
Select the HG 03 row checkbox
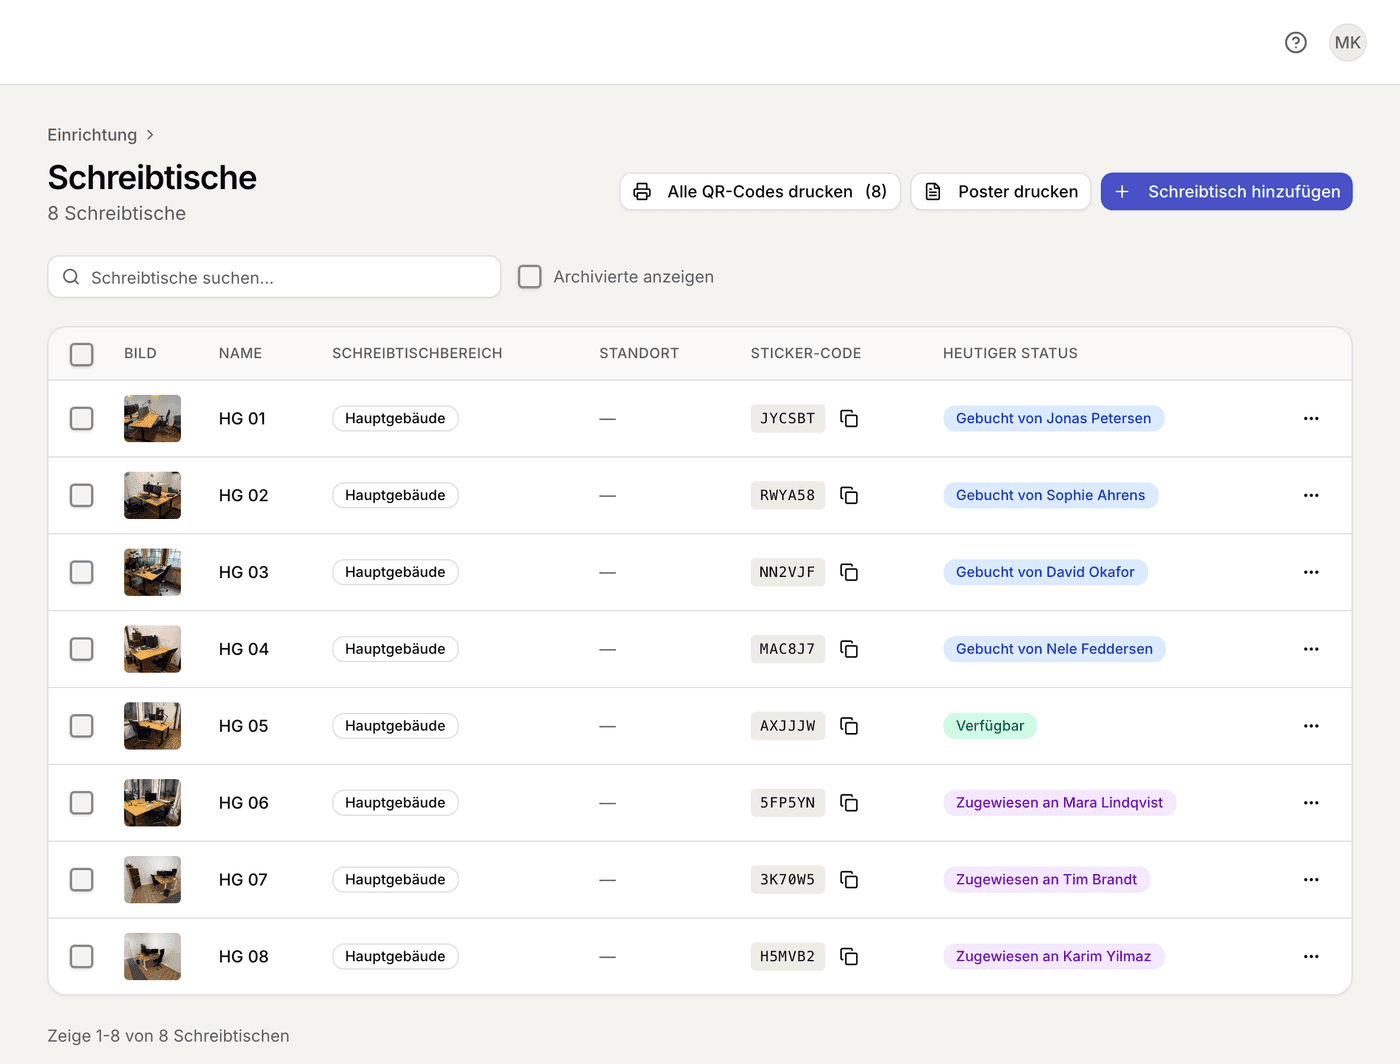(82, 572)
